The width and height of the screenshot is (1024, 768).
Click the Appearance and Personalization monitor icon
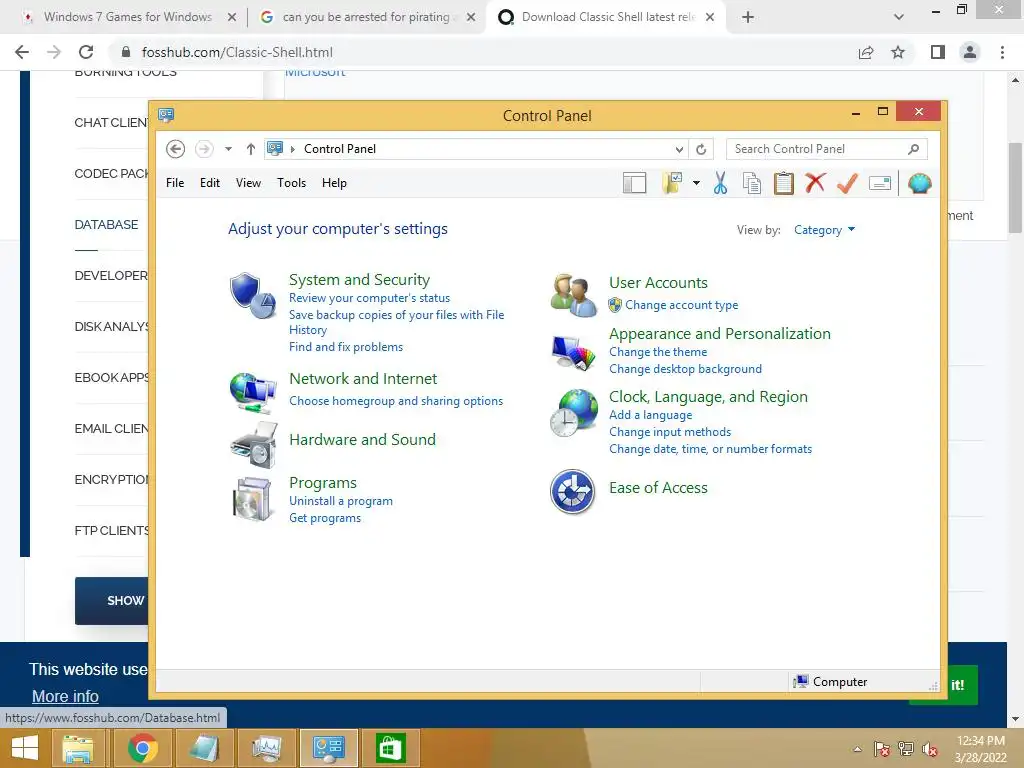tap(573, 353)
